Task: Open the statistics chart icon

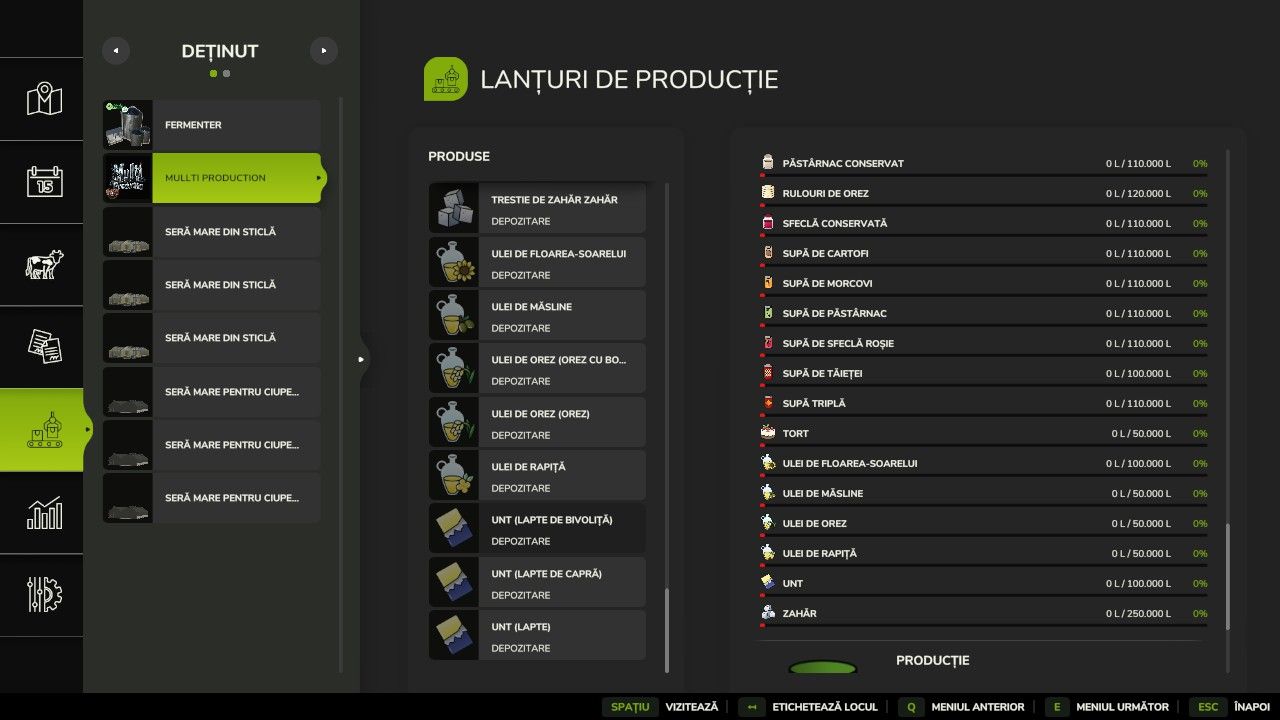Action: click(x=43, y=513)
